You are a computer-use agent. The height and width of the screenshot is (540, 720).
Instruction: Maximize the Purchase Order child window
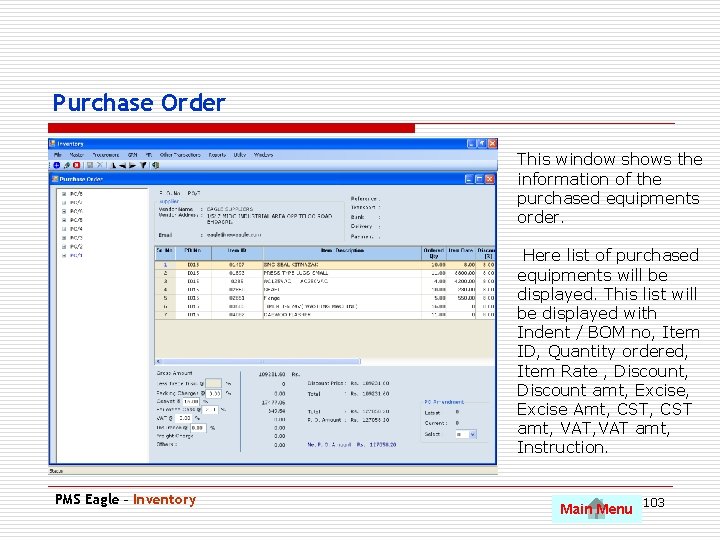[x=479, y=180]
